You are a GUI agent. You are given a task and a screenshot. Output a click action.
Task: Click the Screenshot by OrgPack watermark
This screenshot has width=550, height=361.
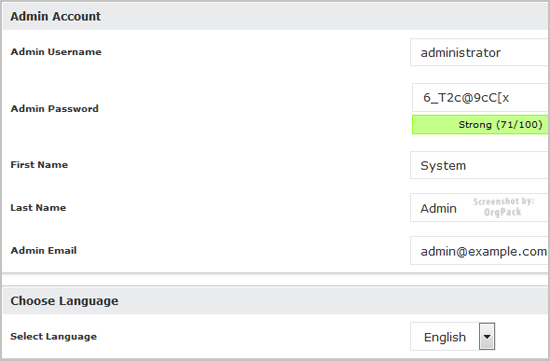[503, 207]
